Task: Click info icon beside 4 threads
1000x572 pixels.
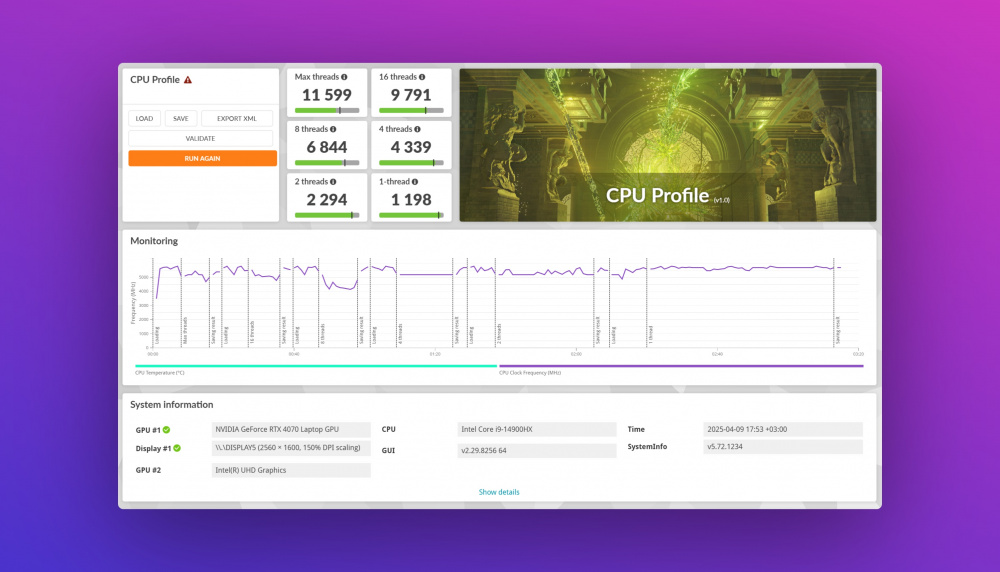Action: click(417, 129)
